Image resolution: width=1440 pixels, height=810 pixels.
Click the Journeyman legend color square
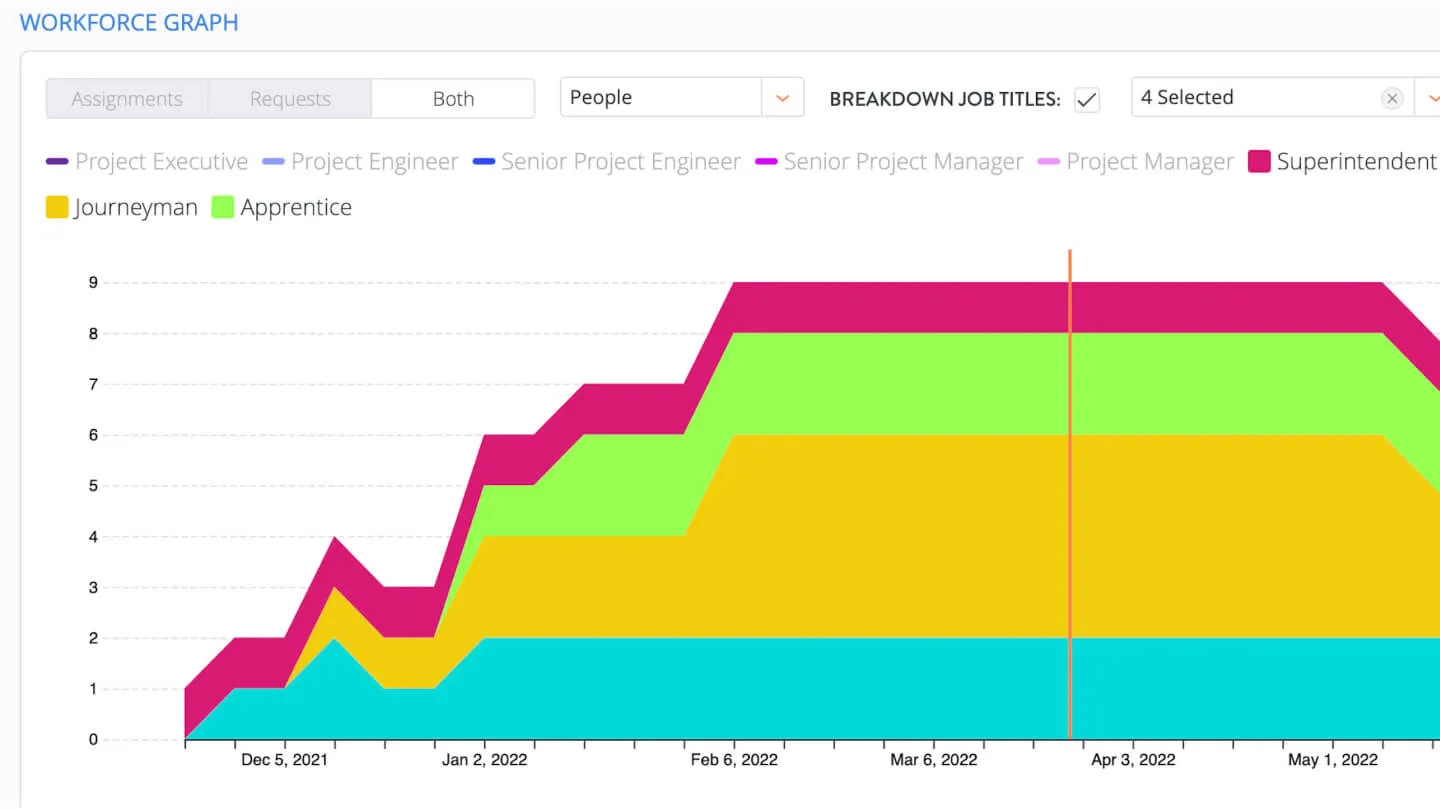click(x=57, y=208)
